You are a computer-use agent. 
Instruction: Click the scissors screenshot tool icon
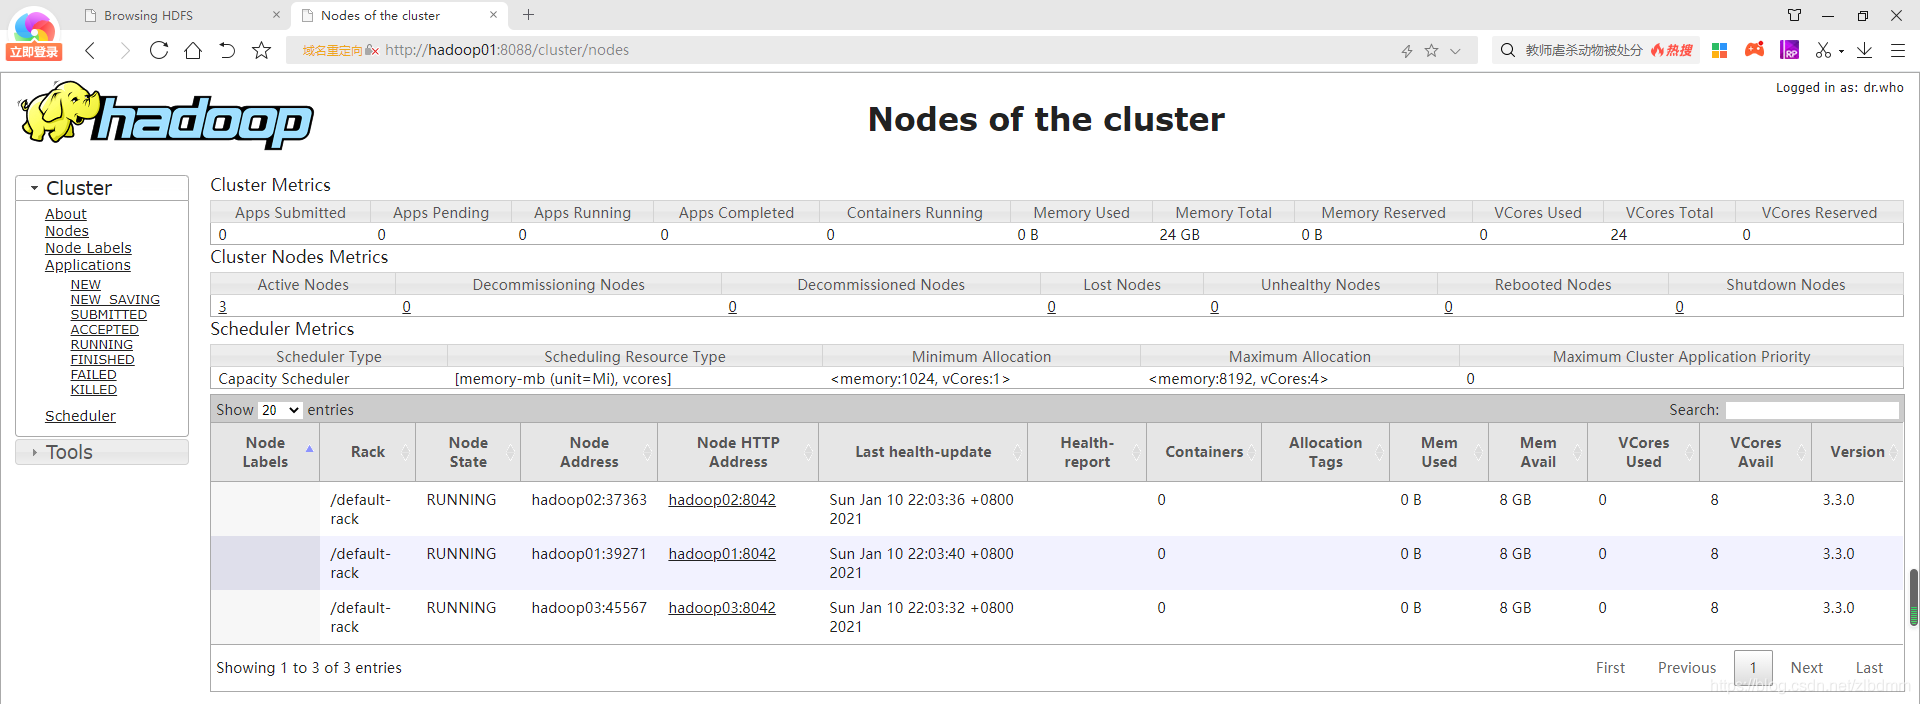pyautogui.click(x=1823, y=50)
